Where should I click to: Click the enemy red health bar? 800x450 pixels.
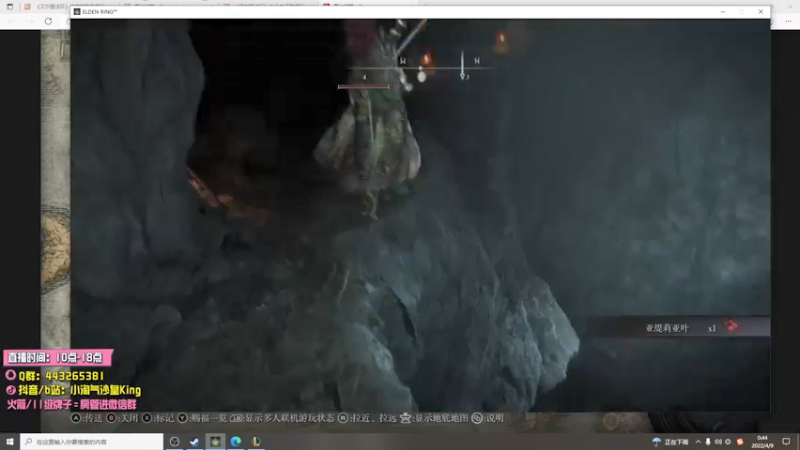point(363,87)
